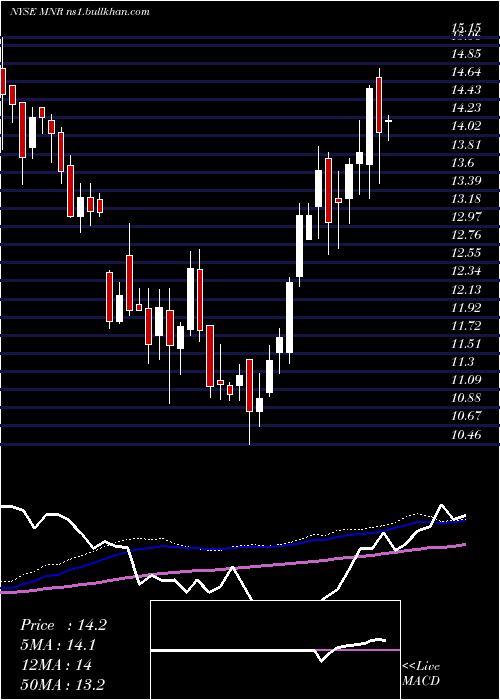Click the 50MA : 13.2 readout
Viewport: 500px width, 700px height.
(63, 685)
